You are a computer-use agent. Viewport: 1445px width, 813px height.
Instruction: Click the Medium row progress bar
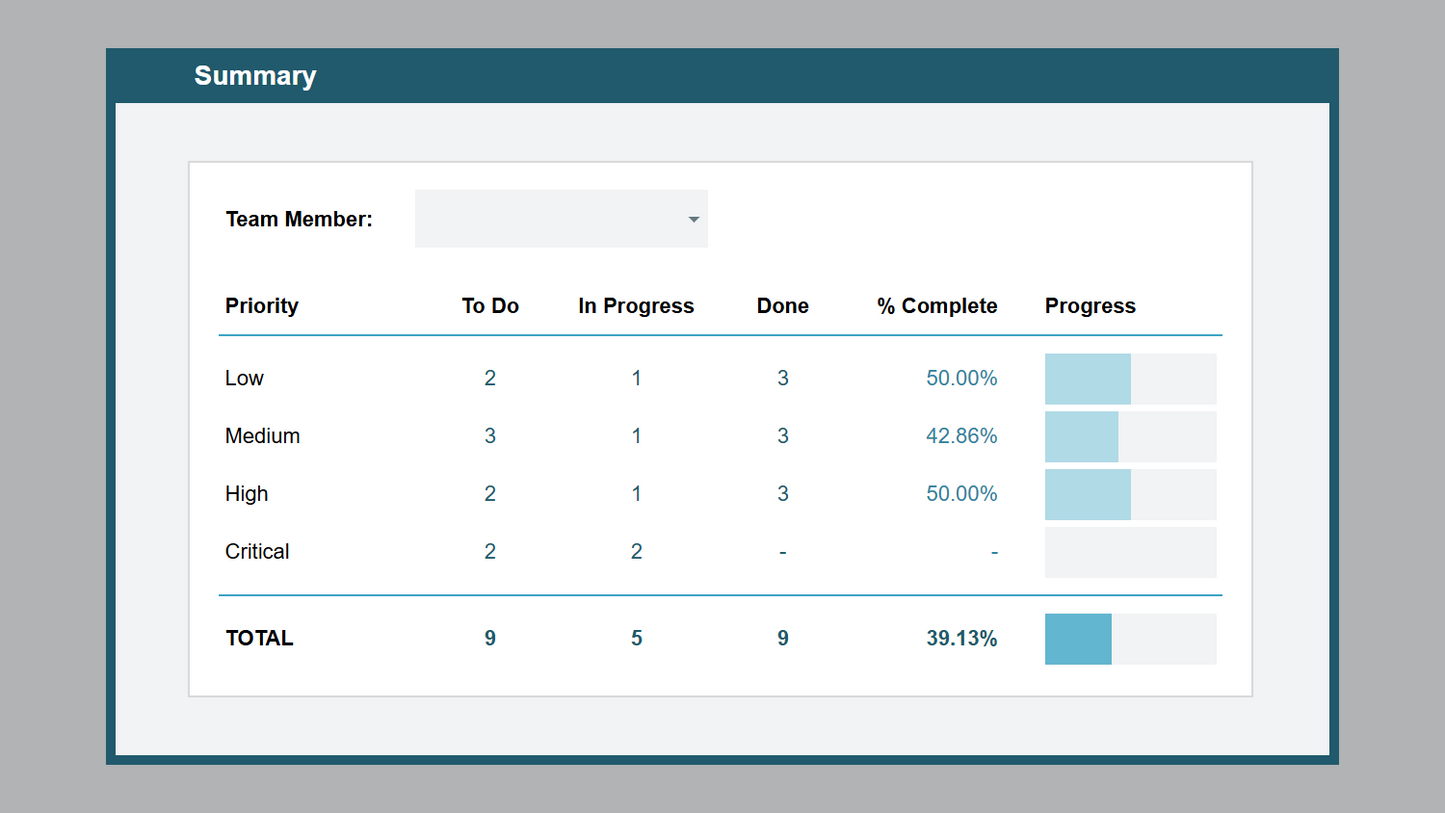pos(1130,437)
